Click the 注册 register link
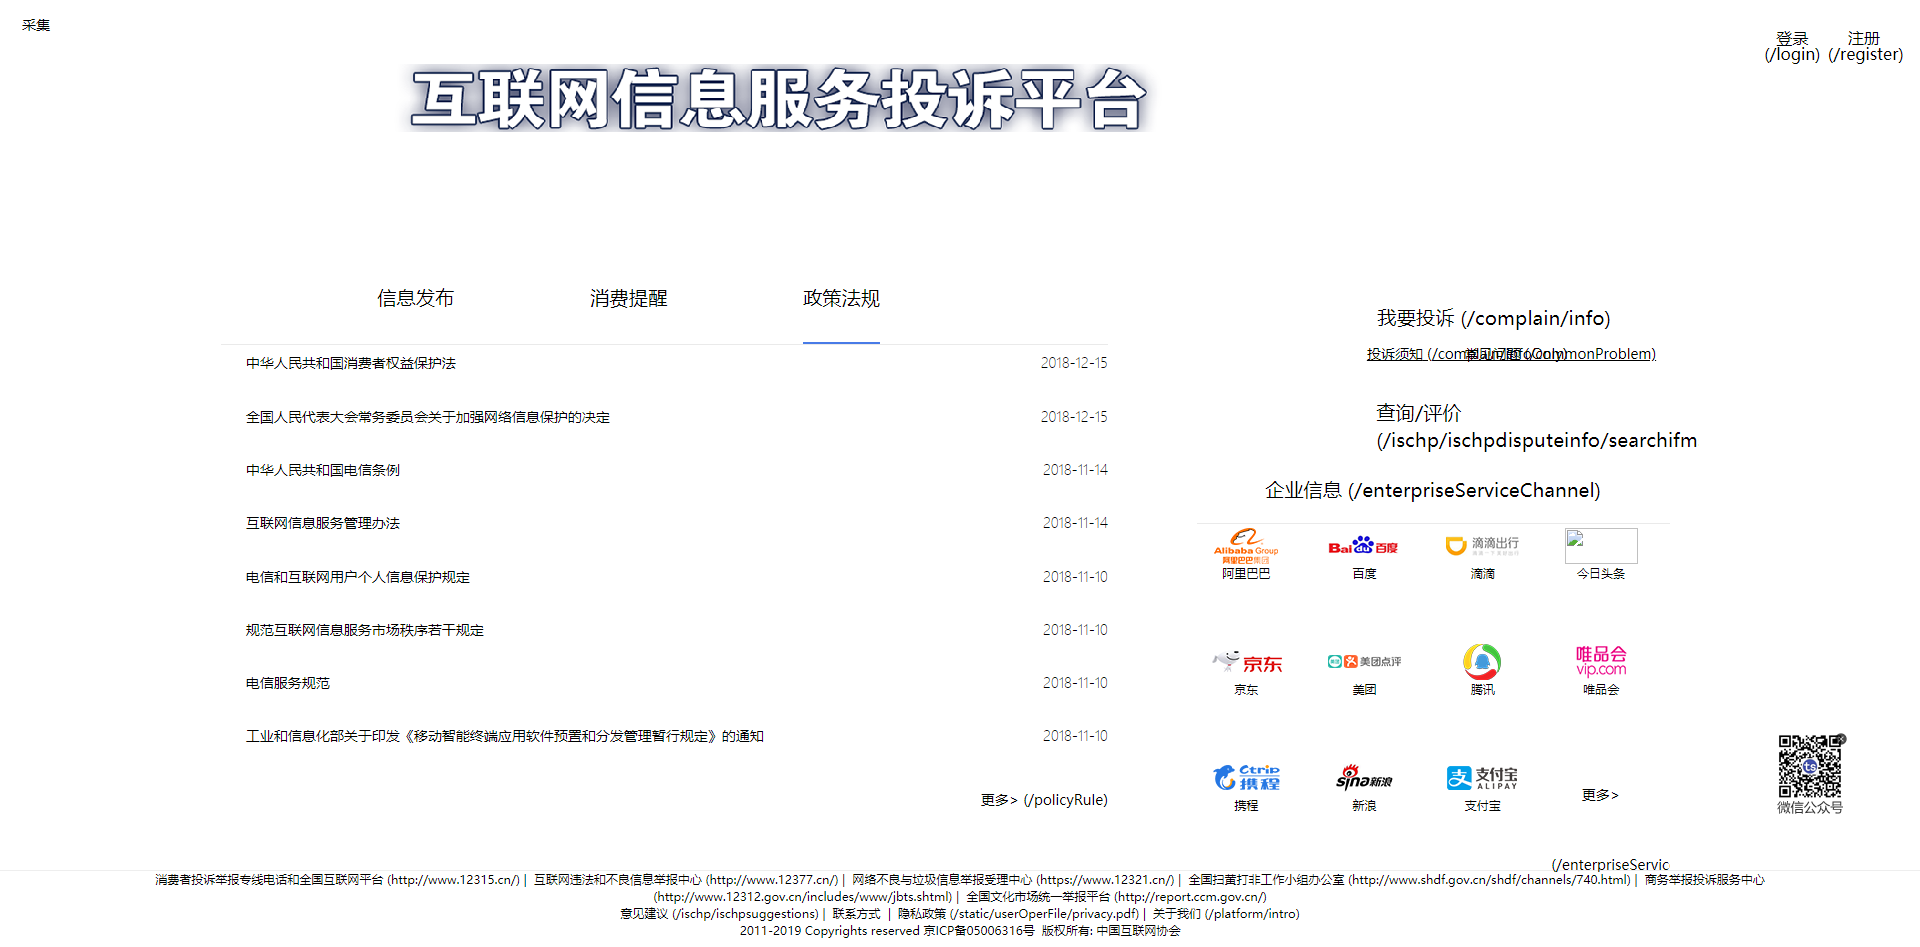Image resolution: width=1920 pixels, height=947 pixels. [x=1865, y=46]
